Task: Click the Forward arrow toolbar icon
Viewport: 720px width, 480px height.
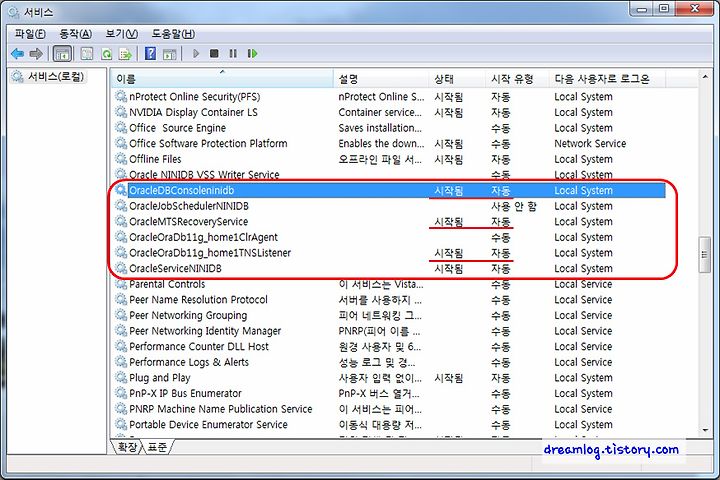Action: [36, 54]
